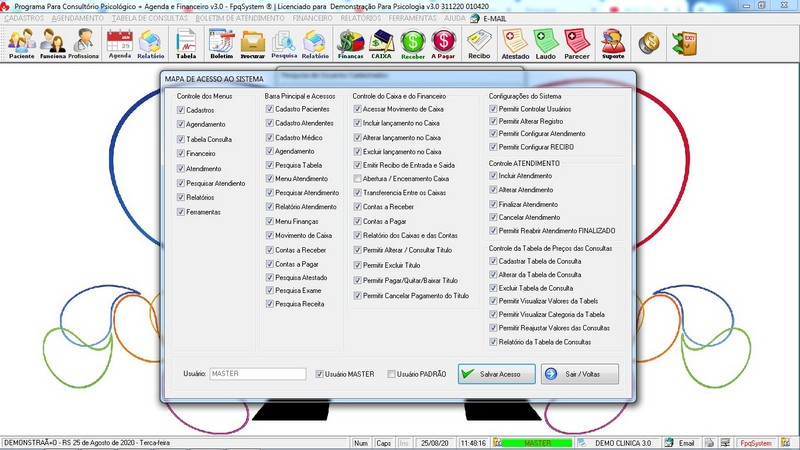This screenshot has height=450, width=800.
Task: Click the A Pagar dollar icon
Action: 444,42
